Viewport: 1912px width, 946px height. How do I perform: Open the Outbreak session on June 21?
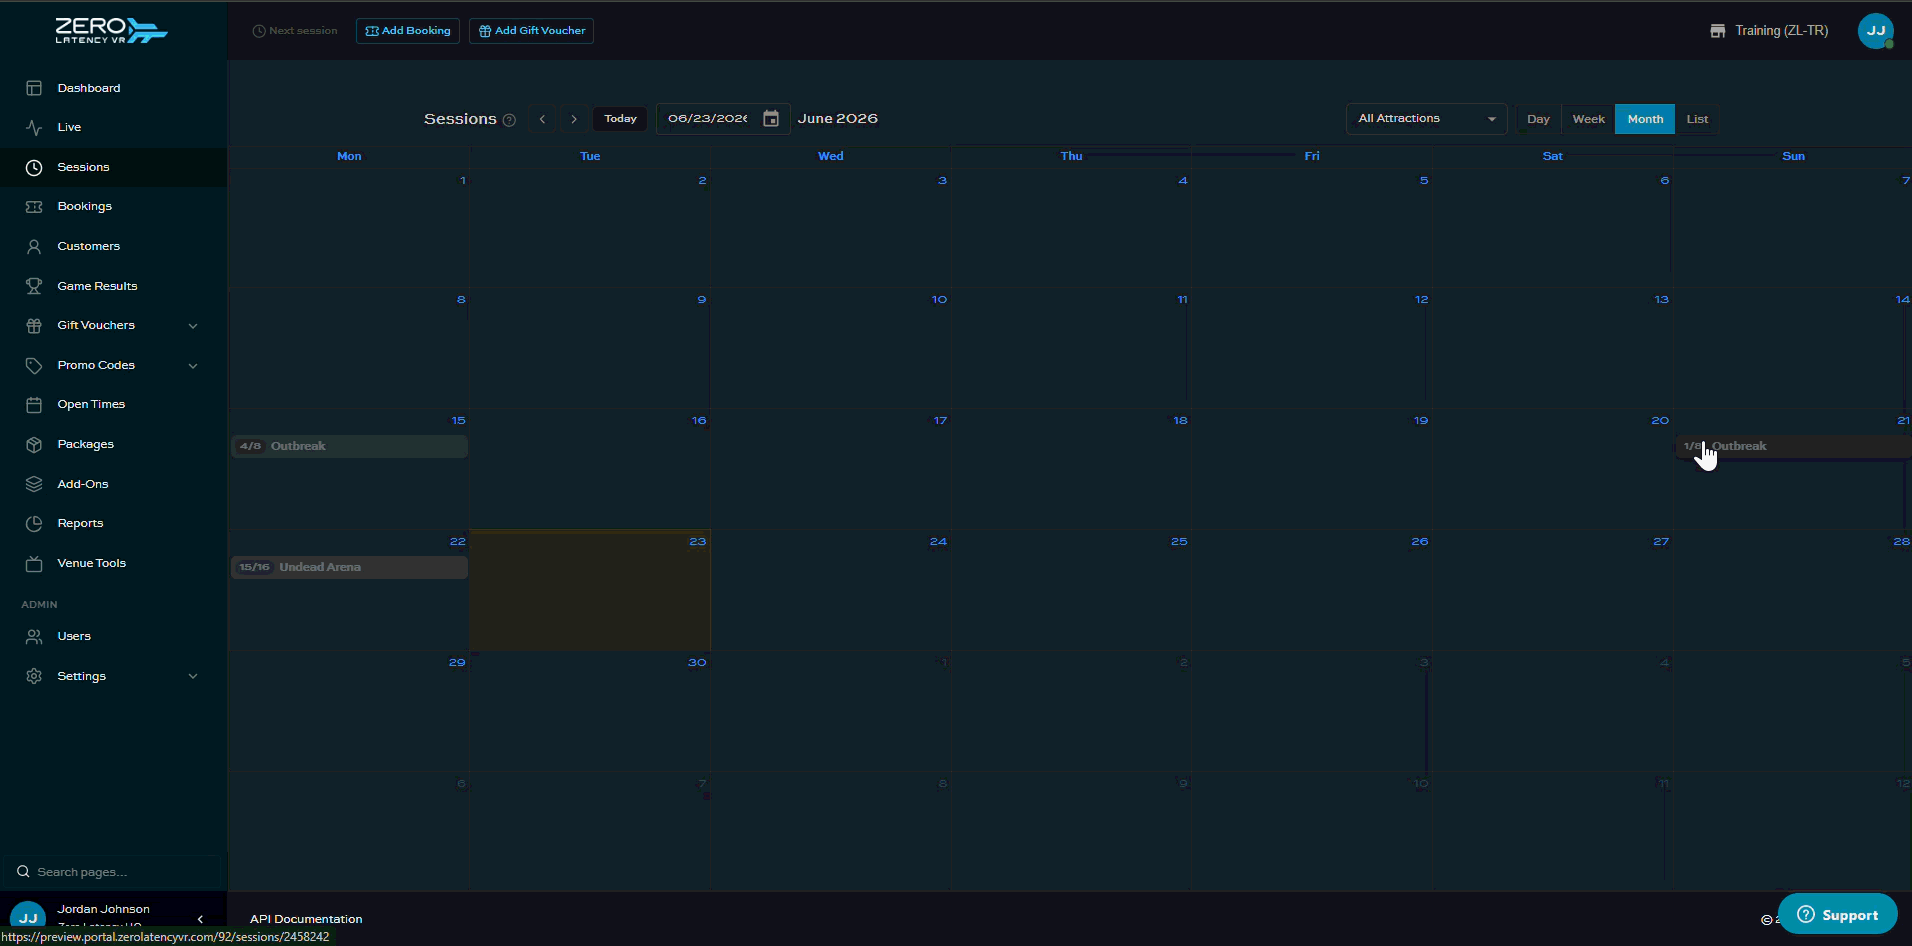tap(1794, 446)
